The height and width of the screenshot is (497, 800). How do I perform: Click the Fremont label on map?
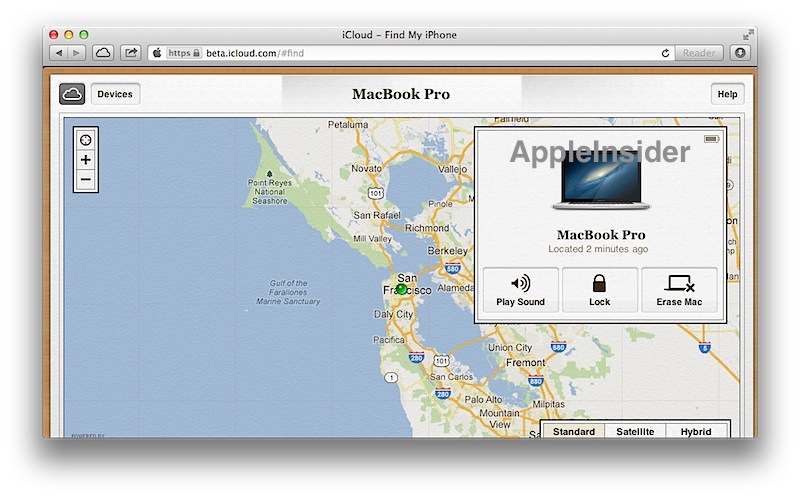526,362
